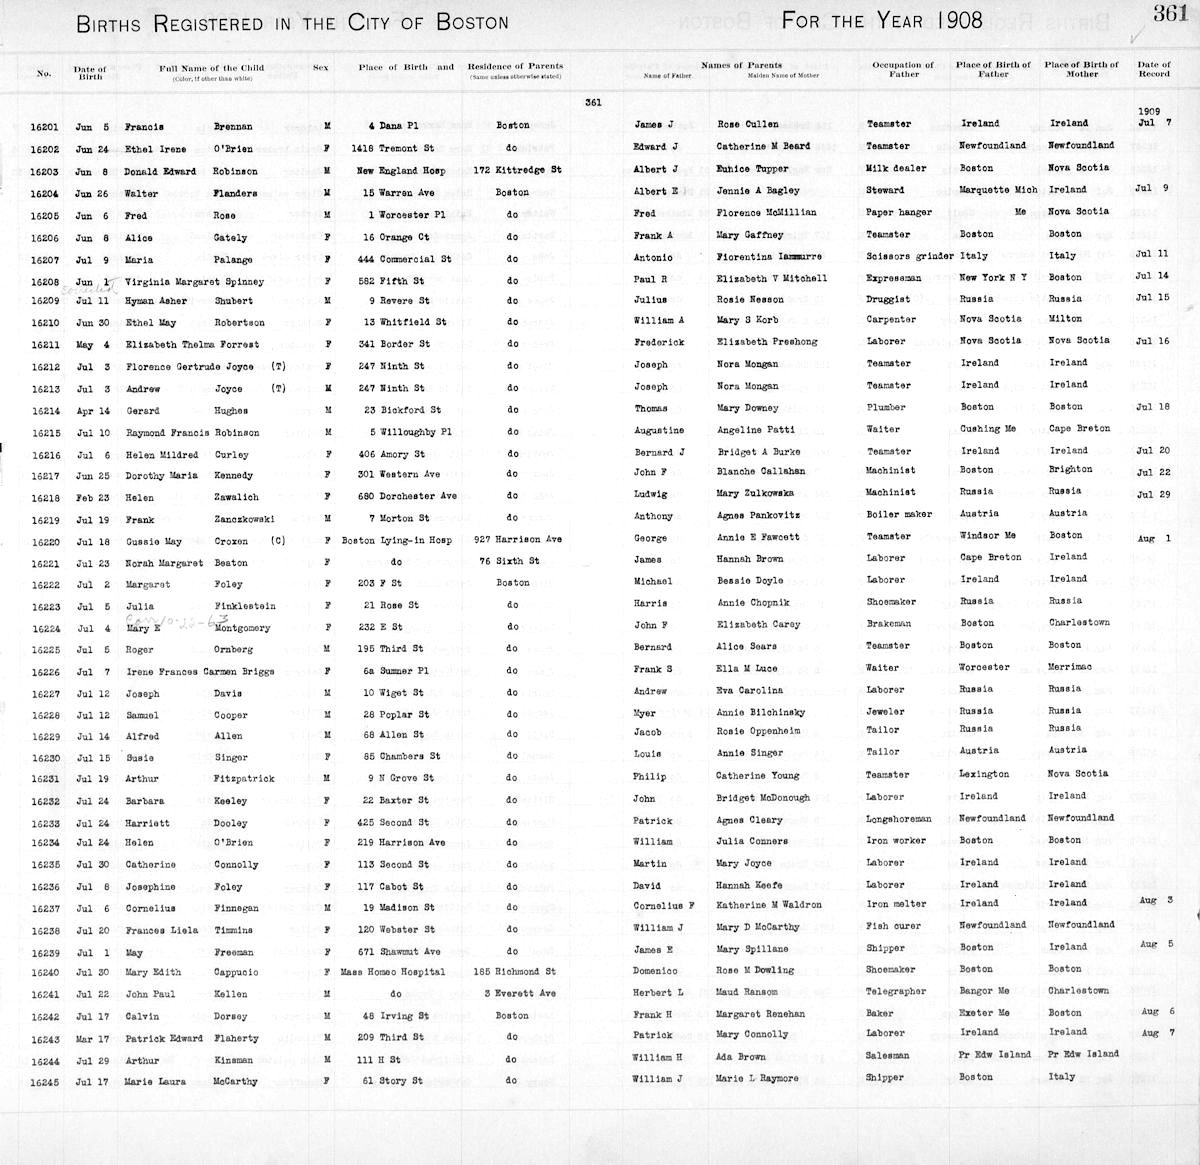Select father birthplace Lexington
This screenshot has height=1165, width=1200.
click(984, 774)
